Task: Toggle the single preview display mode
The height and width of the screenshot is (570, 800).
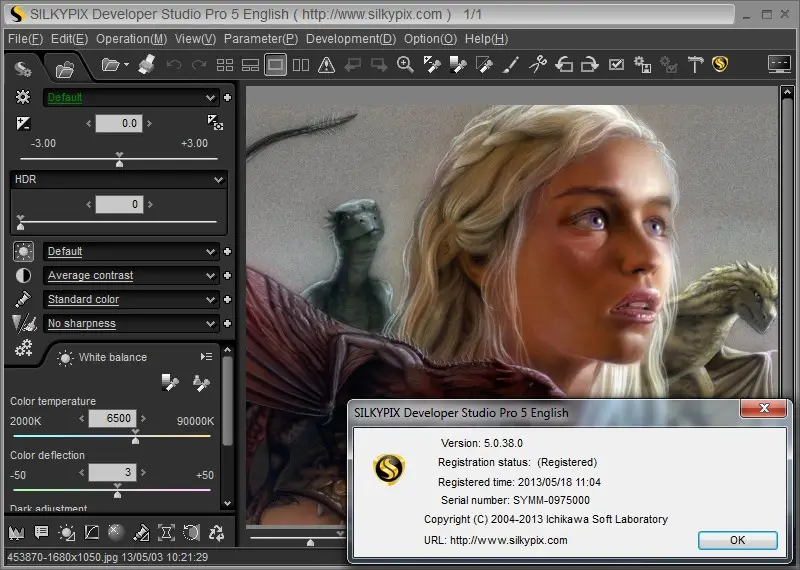Action: point(275,65)
